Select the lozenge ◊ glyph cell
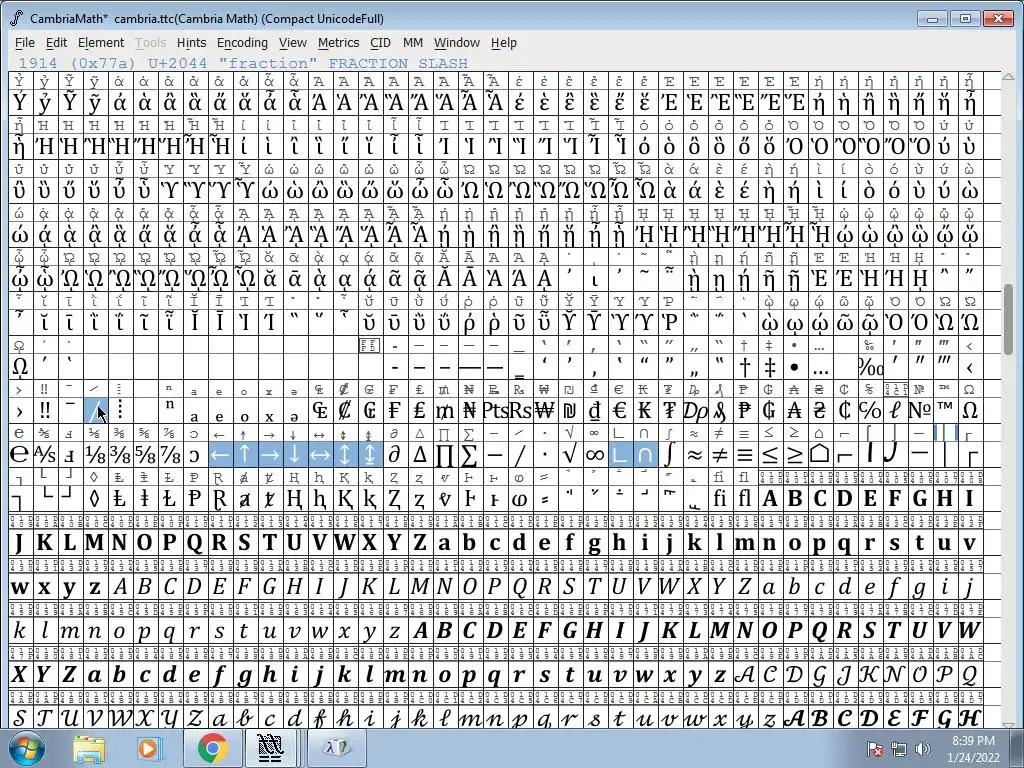 (x=95, y=499)
